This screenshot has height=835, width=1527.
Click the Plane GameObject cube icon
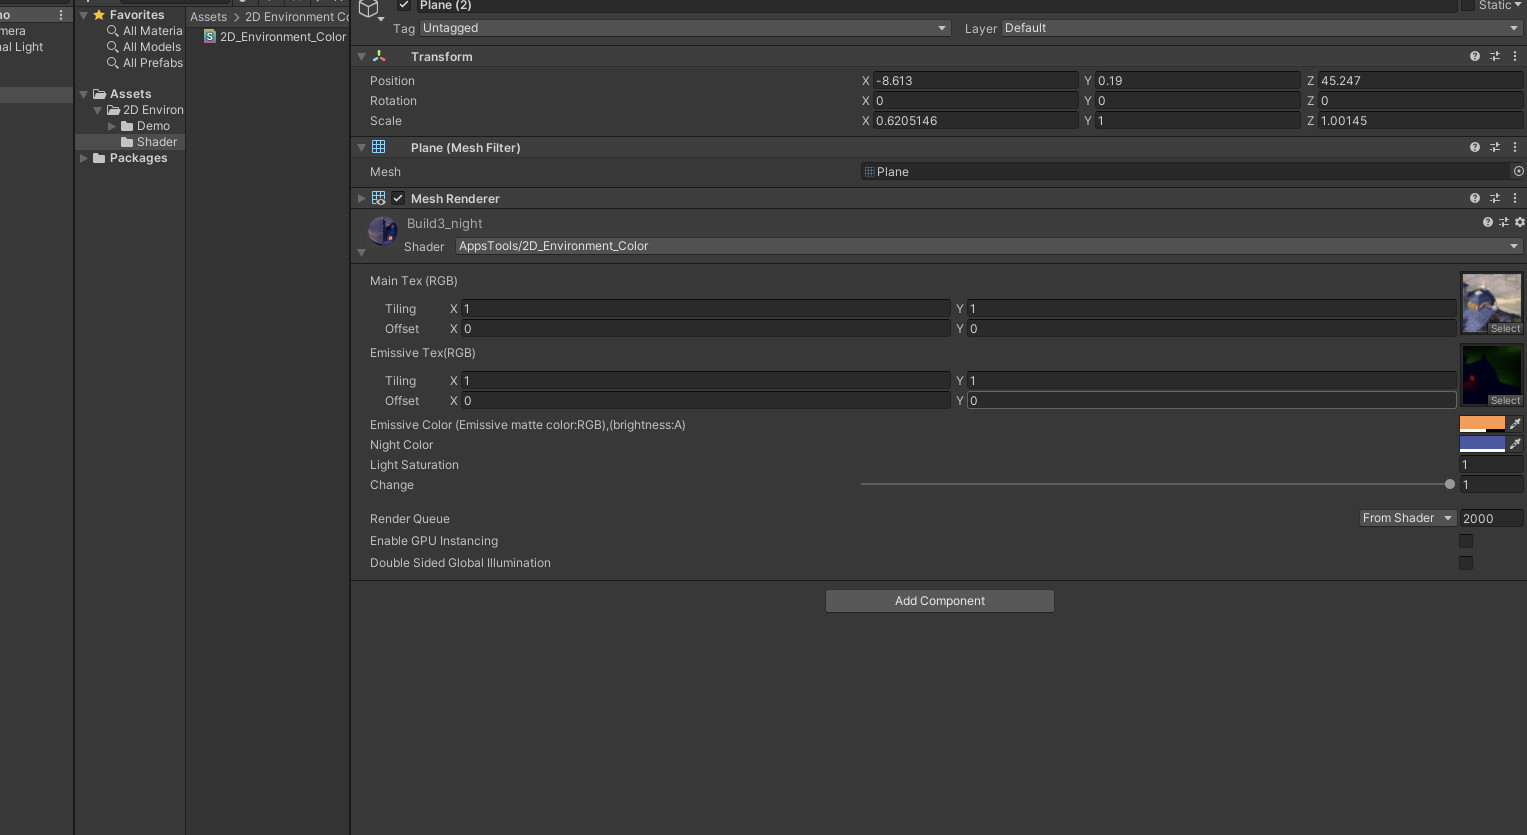pos(369,8)
